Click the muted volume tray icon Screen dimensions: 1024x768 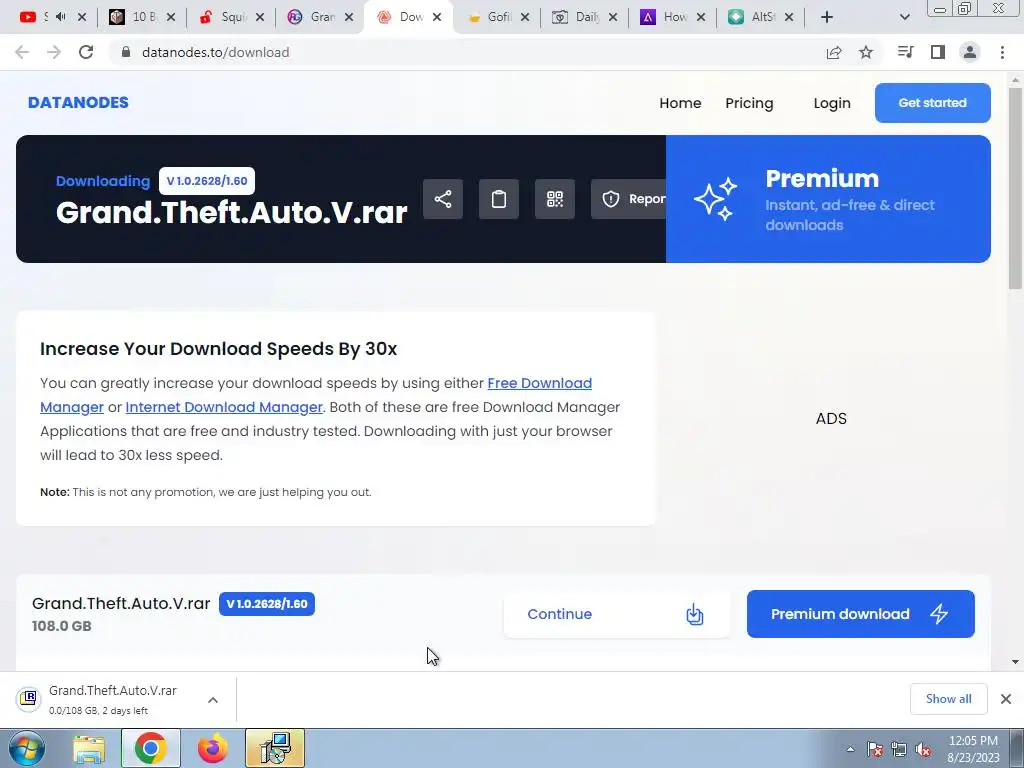pos(923,749)
